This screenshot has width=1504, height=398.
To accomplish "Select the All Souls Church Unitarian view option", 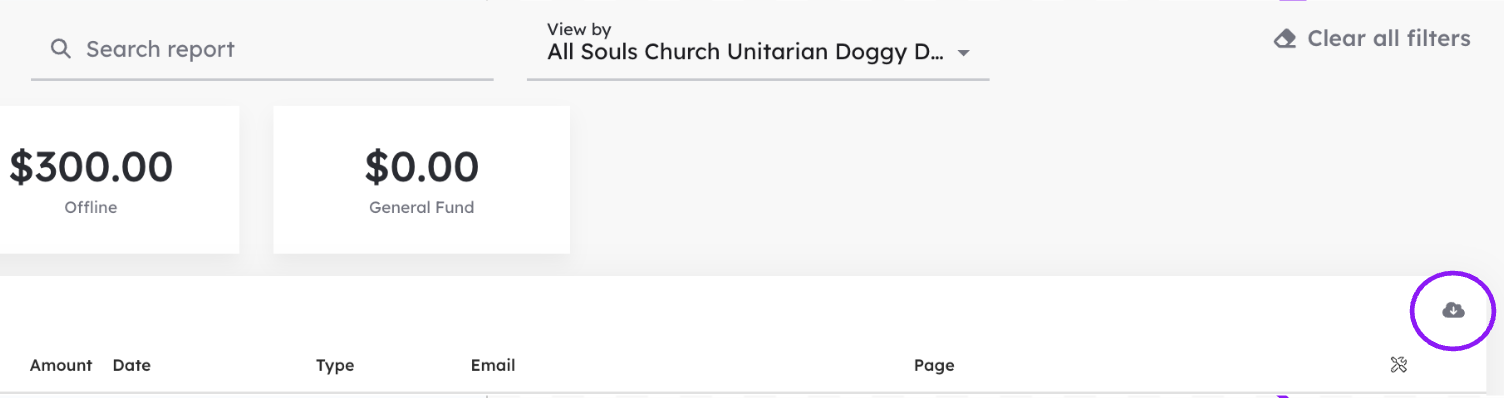I will (745, 53).
